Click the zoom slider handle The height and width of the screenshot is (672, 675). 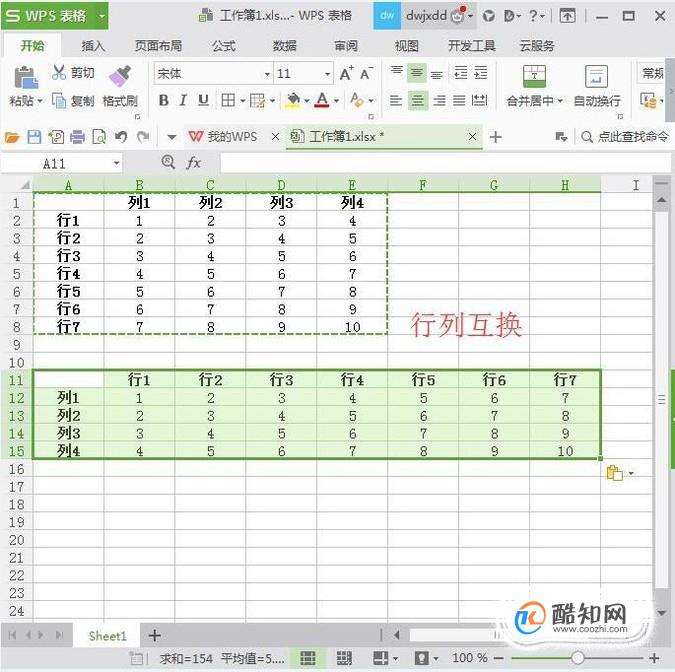point(577,658)
